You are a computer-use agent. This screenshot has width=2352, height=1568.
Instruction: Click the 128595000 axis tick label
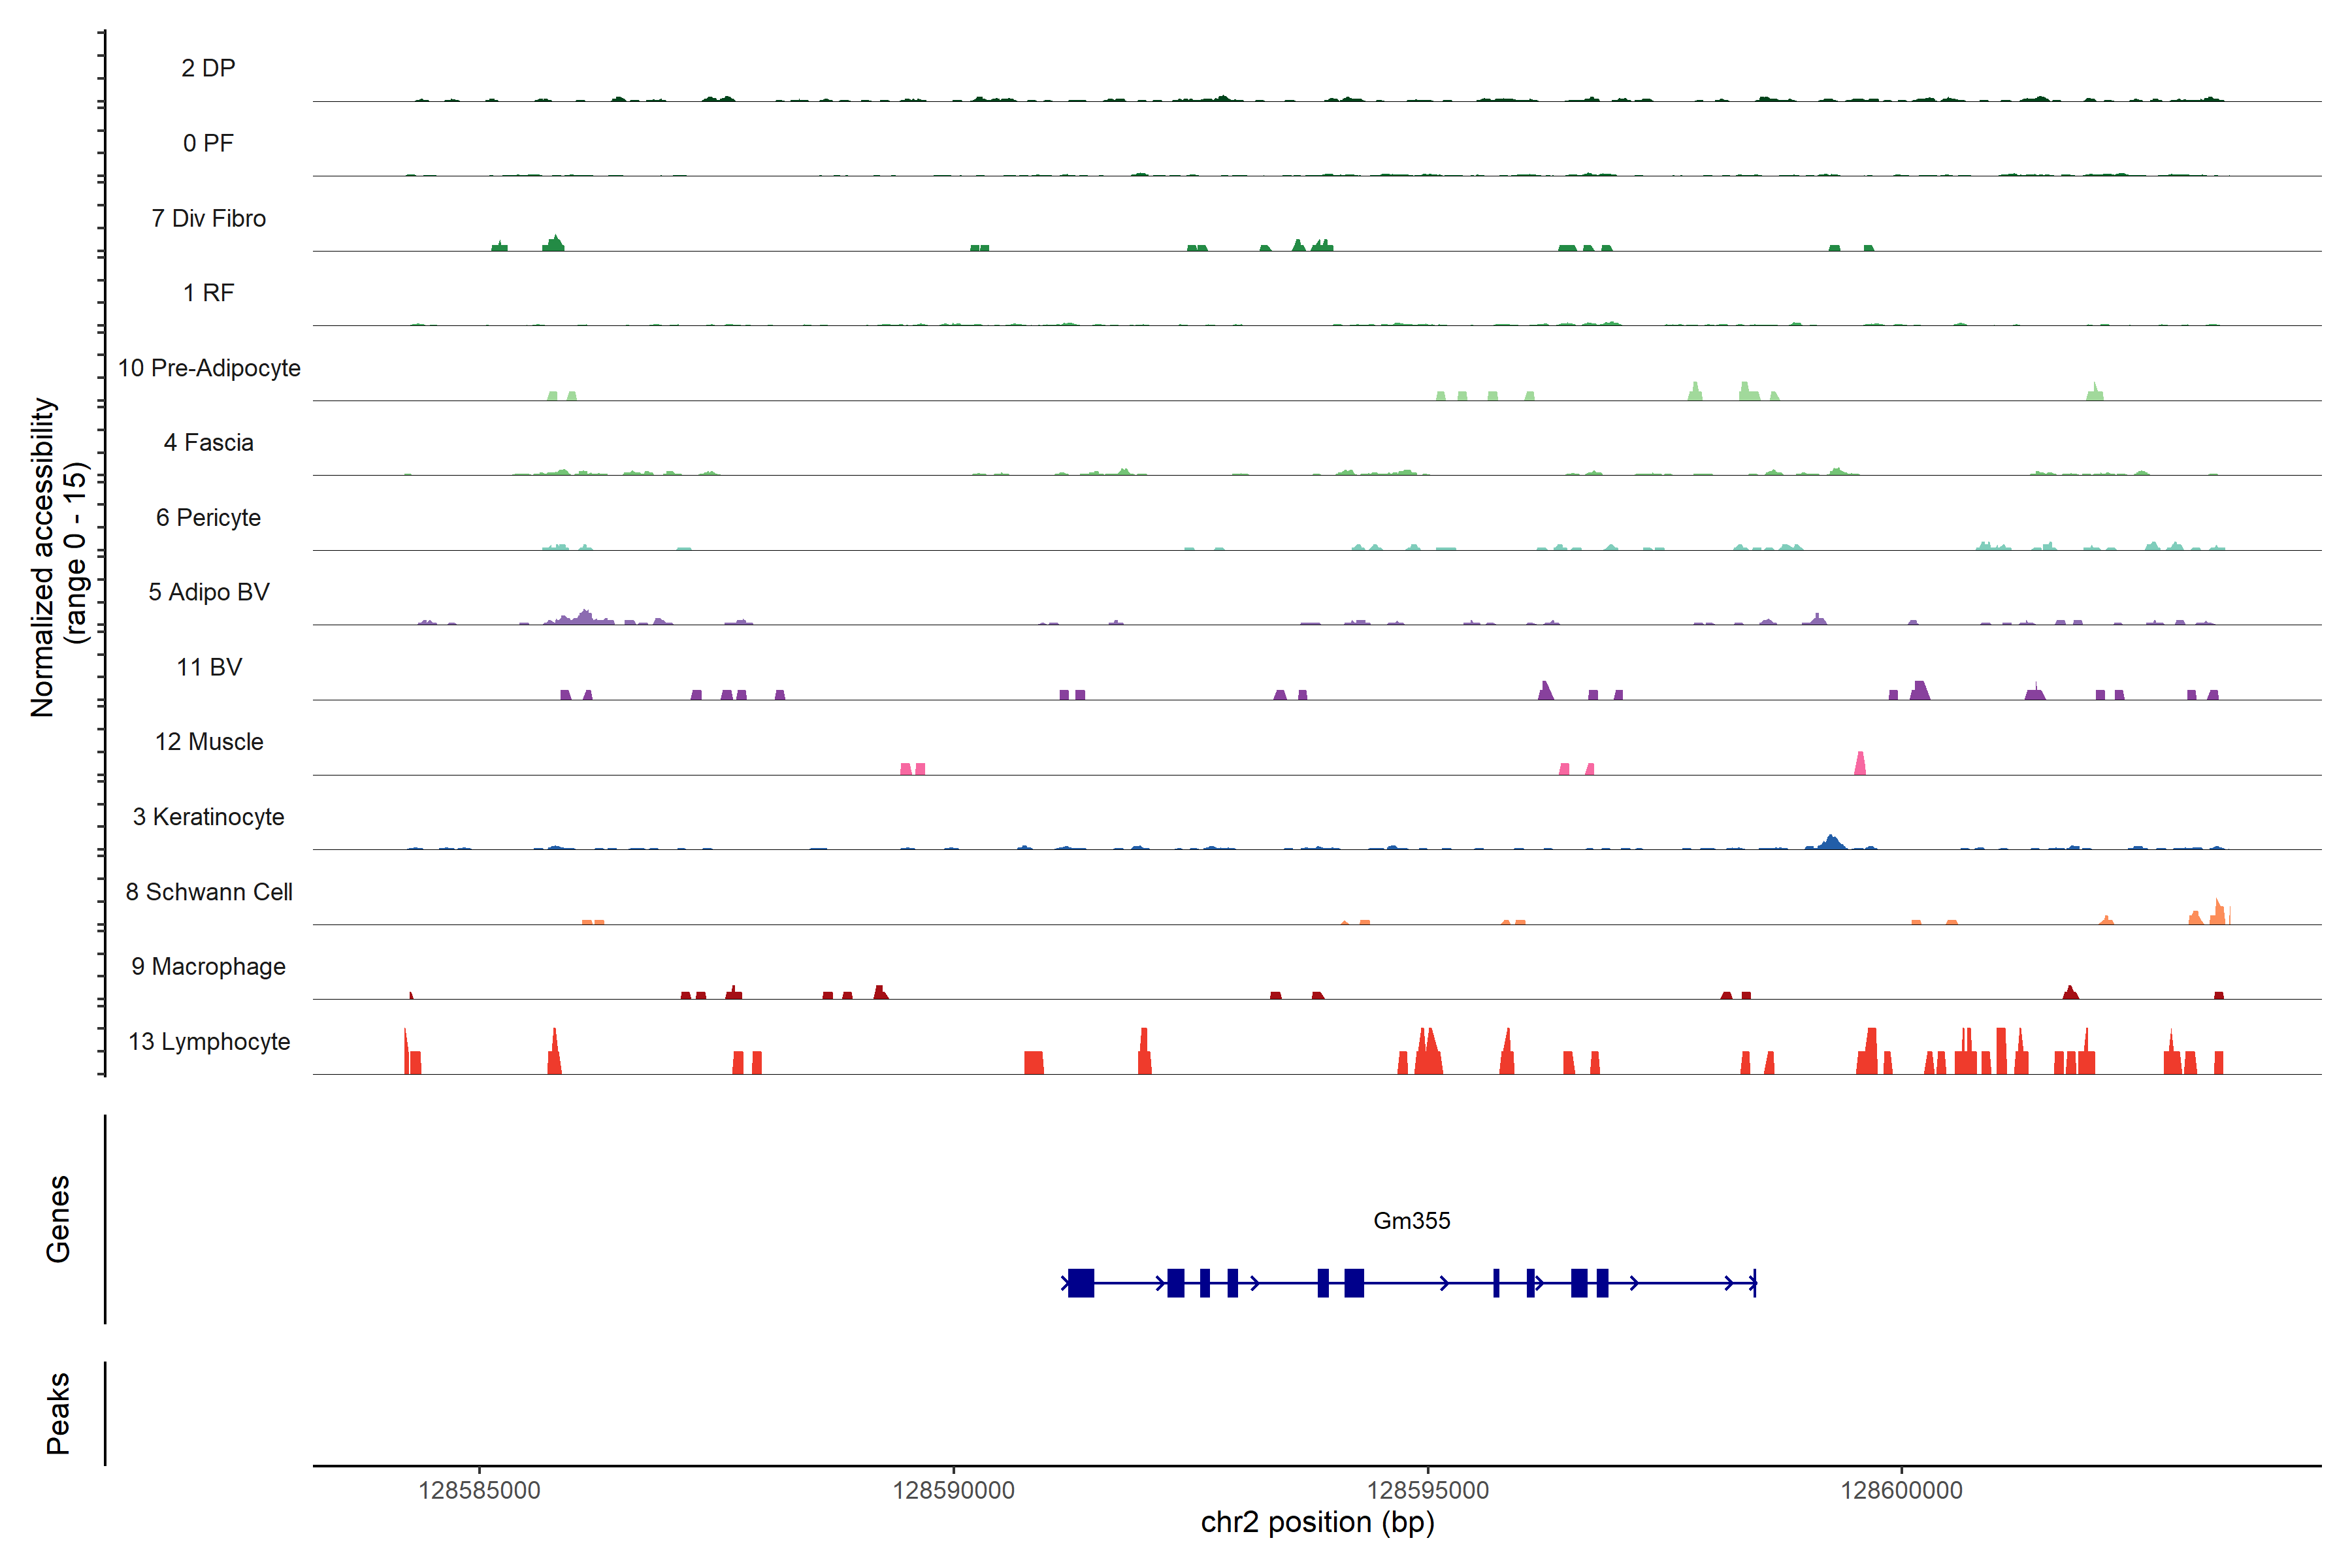tap(1427, 1490)
